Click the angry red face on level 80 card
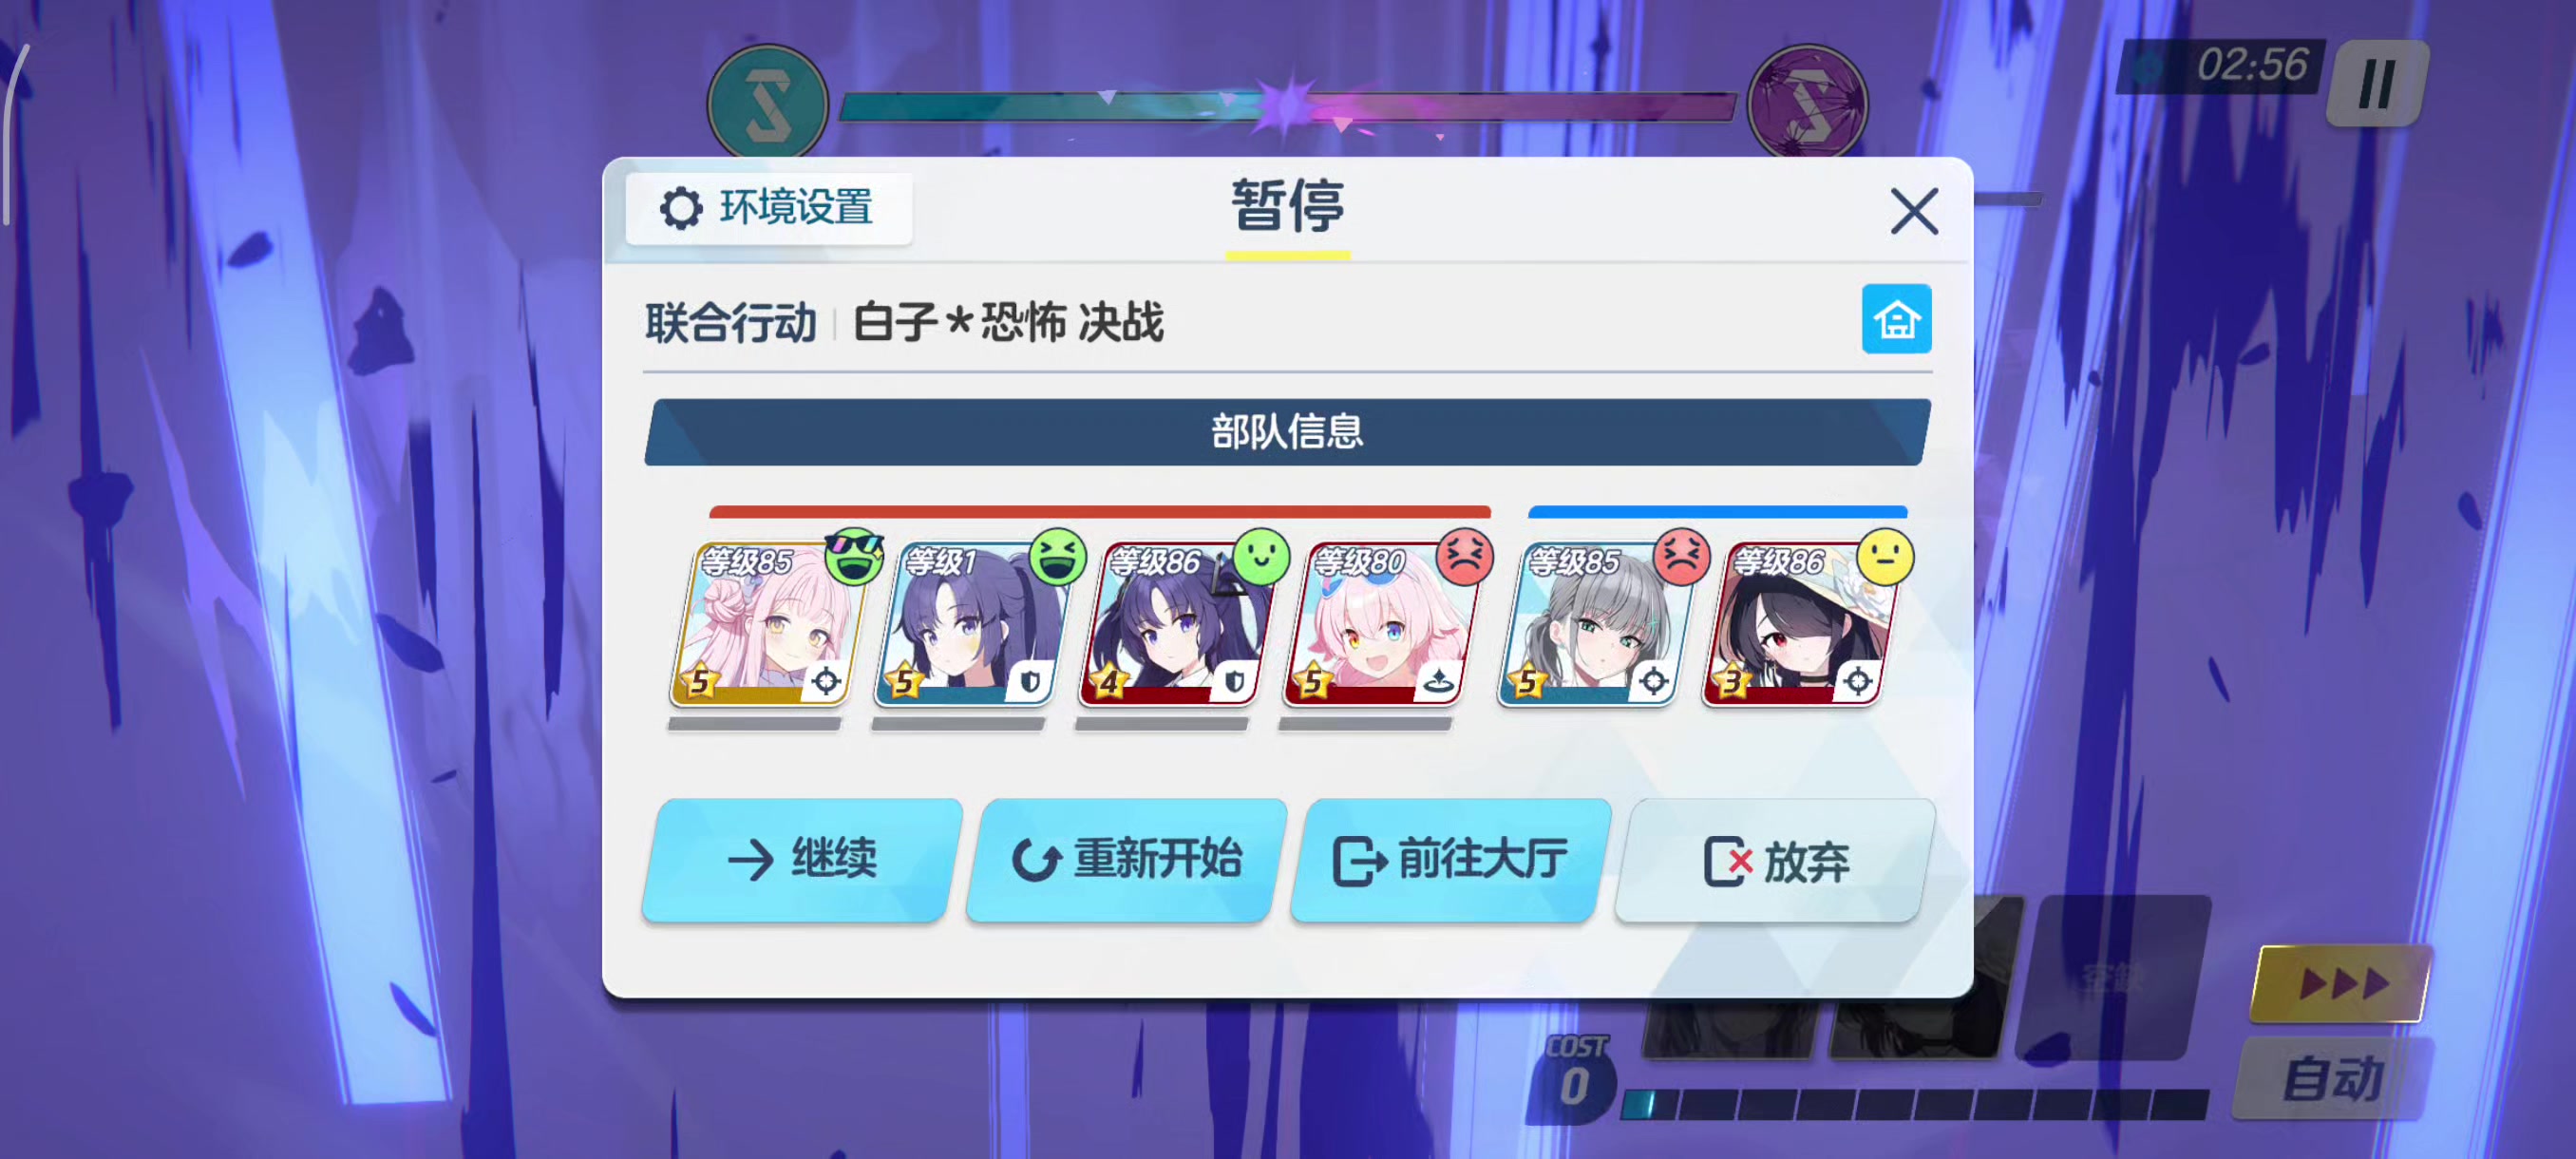Viewport: 2576px width, 1159px height. 1465,557
